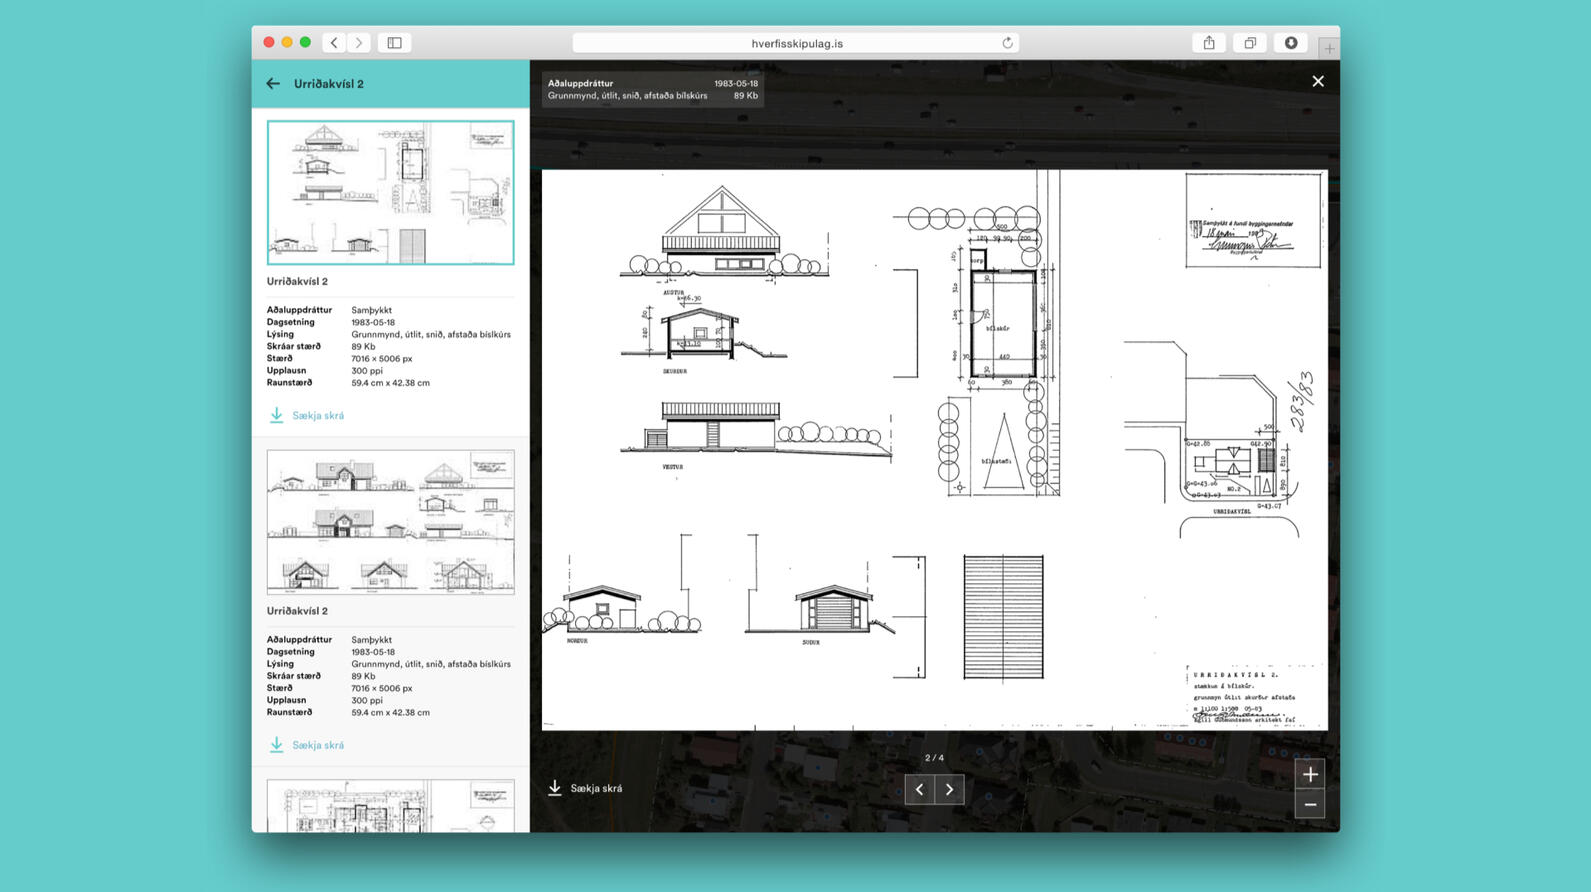Click Sækja skrá under the first drawing
This screenshot has width=1591, height=892.
click(307, 415)
